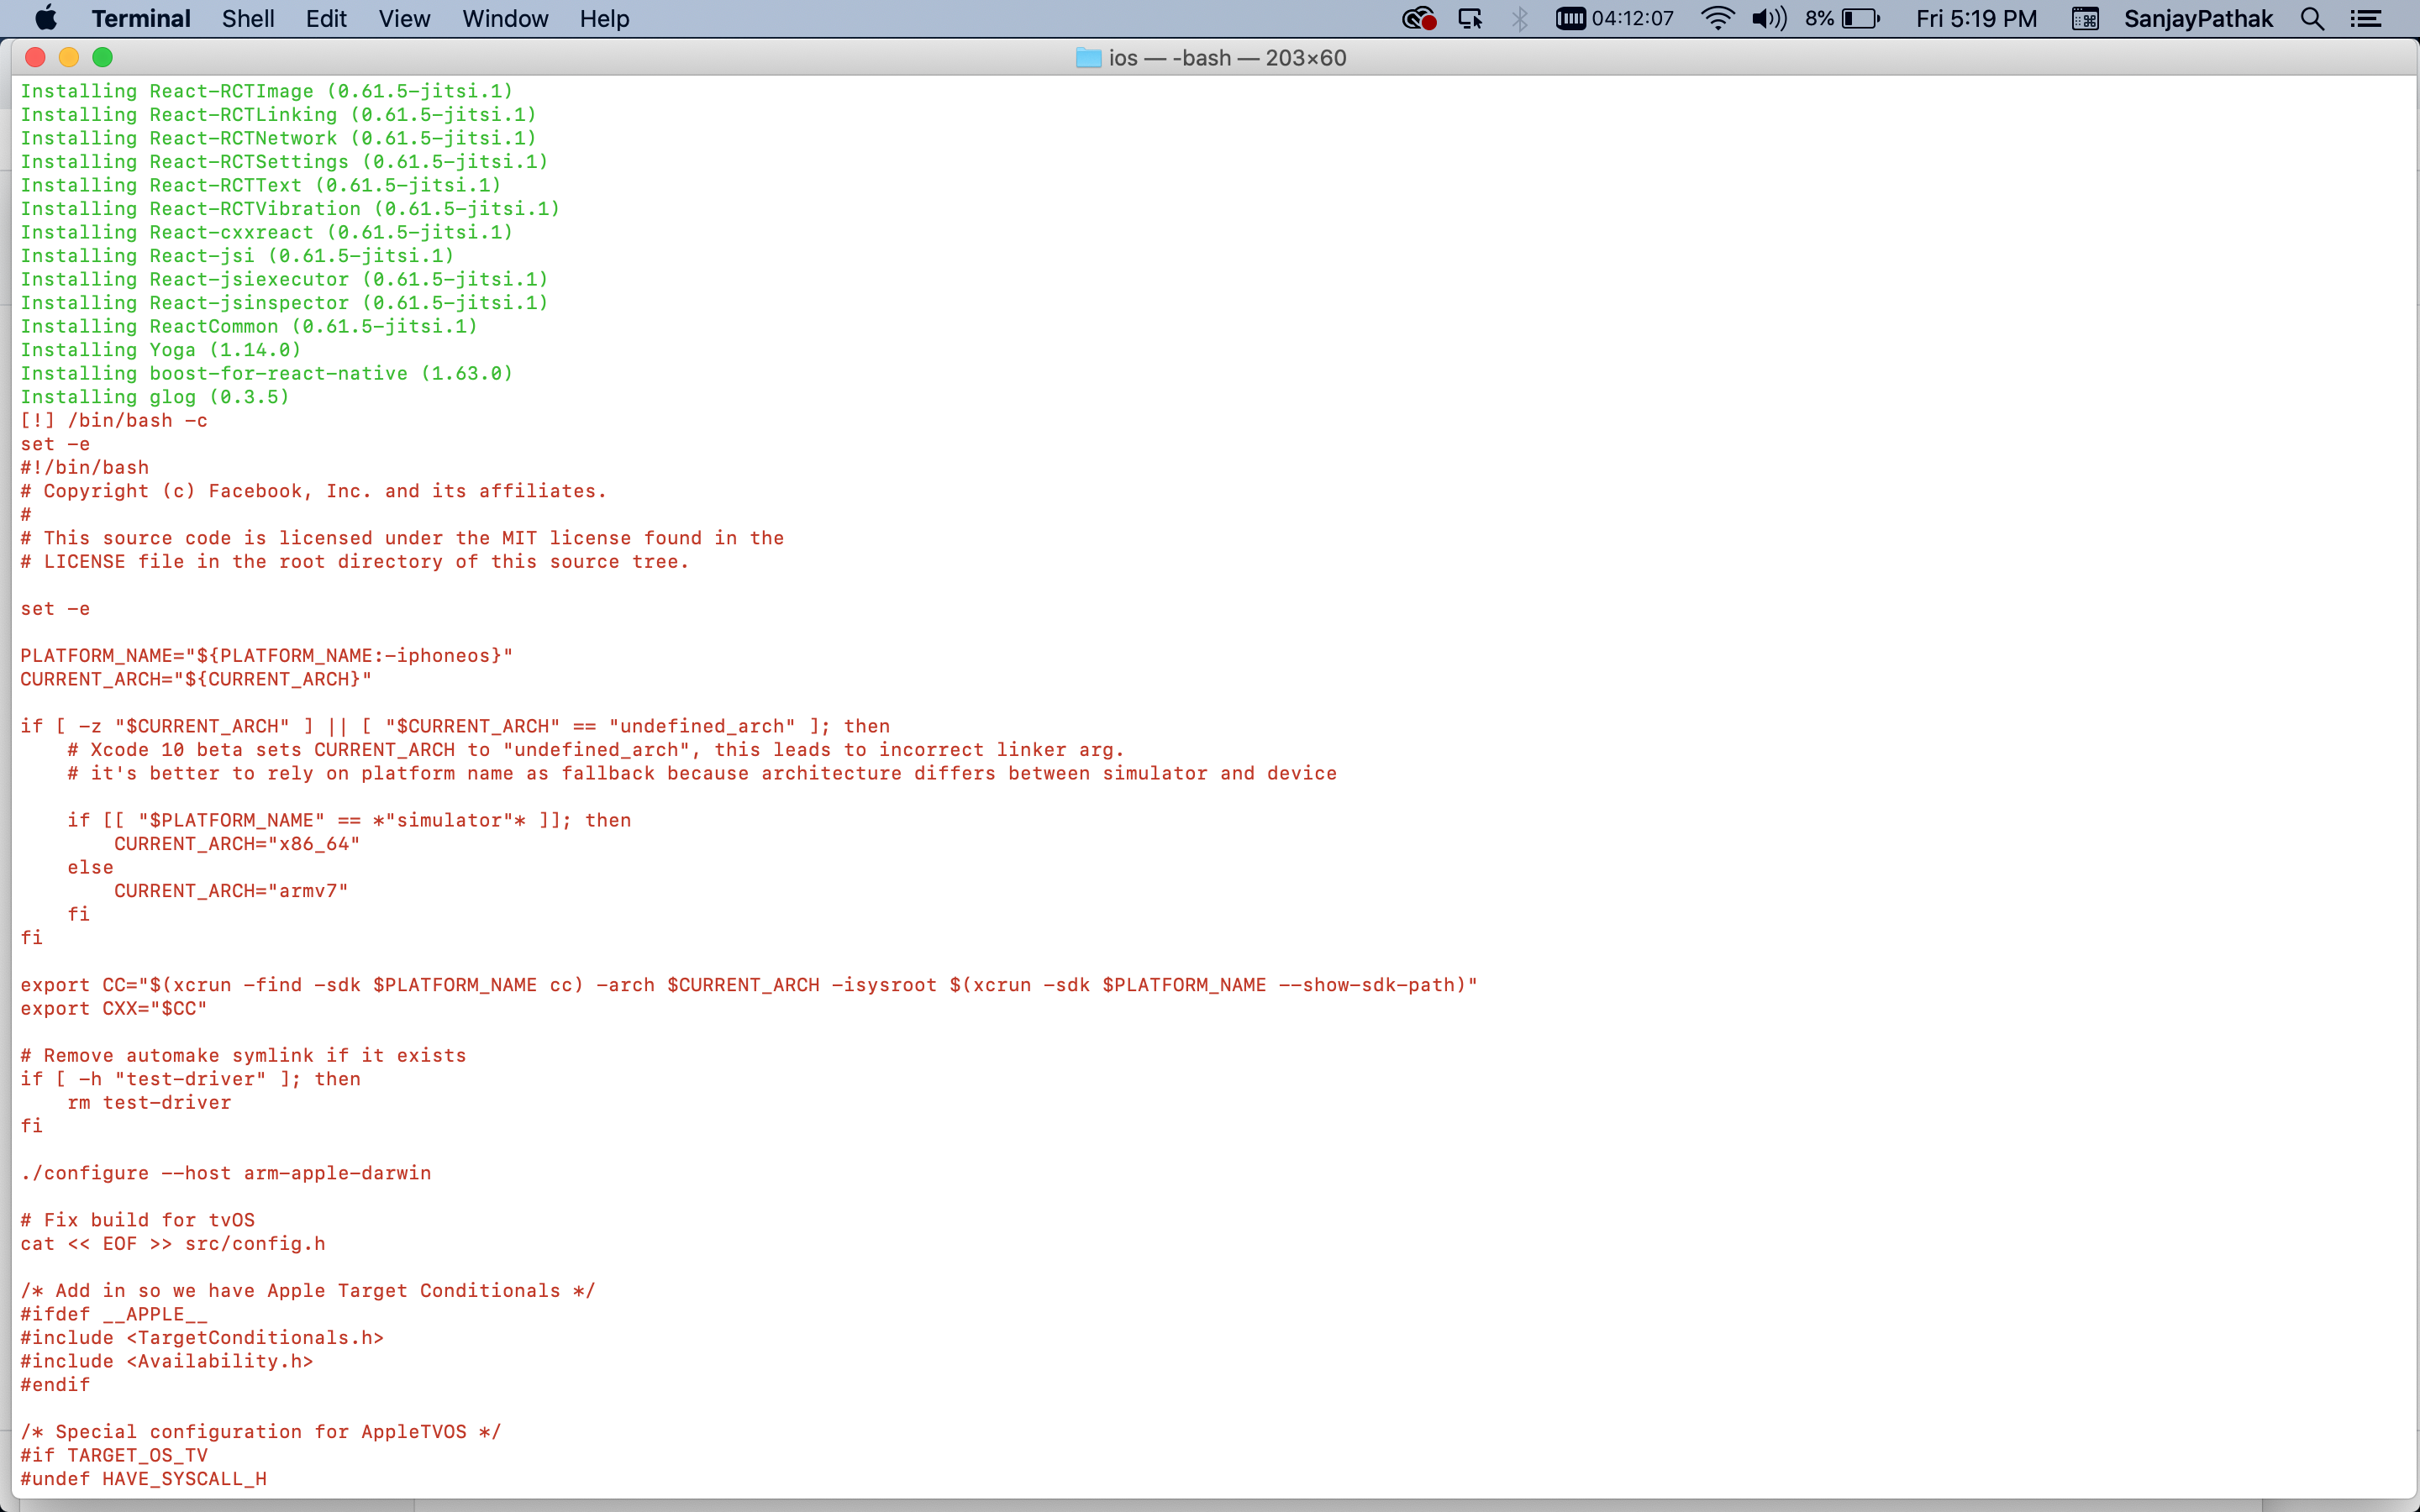Open the 04:12:07 recording timer menu
This screenshot has height=1512, width=2420.
coord(1614,18)
